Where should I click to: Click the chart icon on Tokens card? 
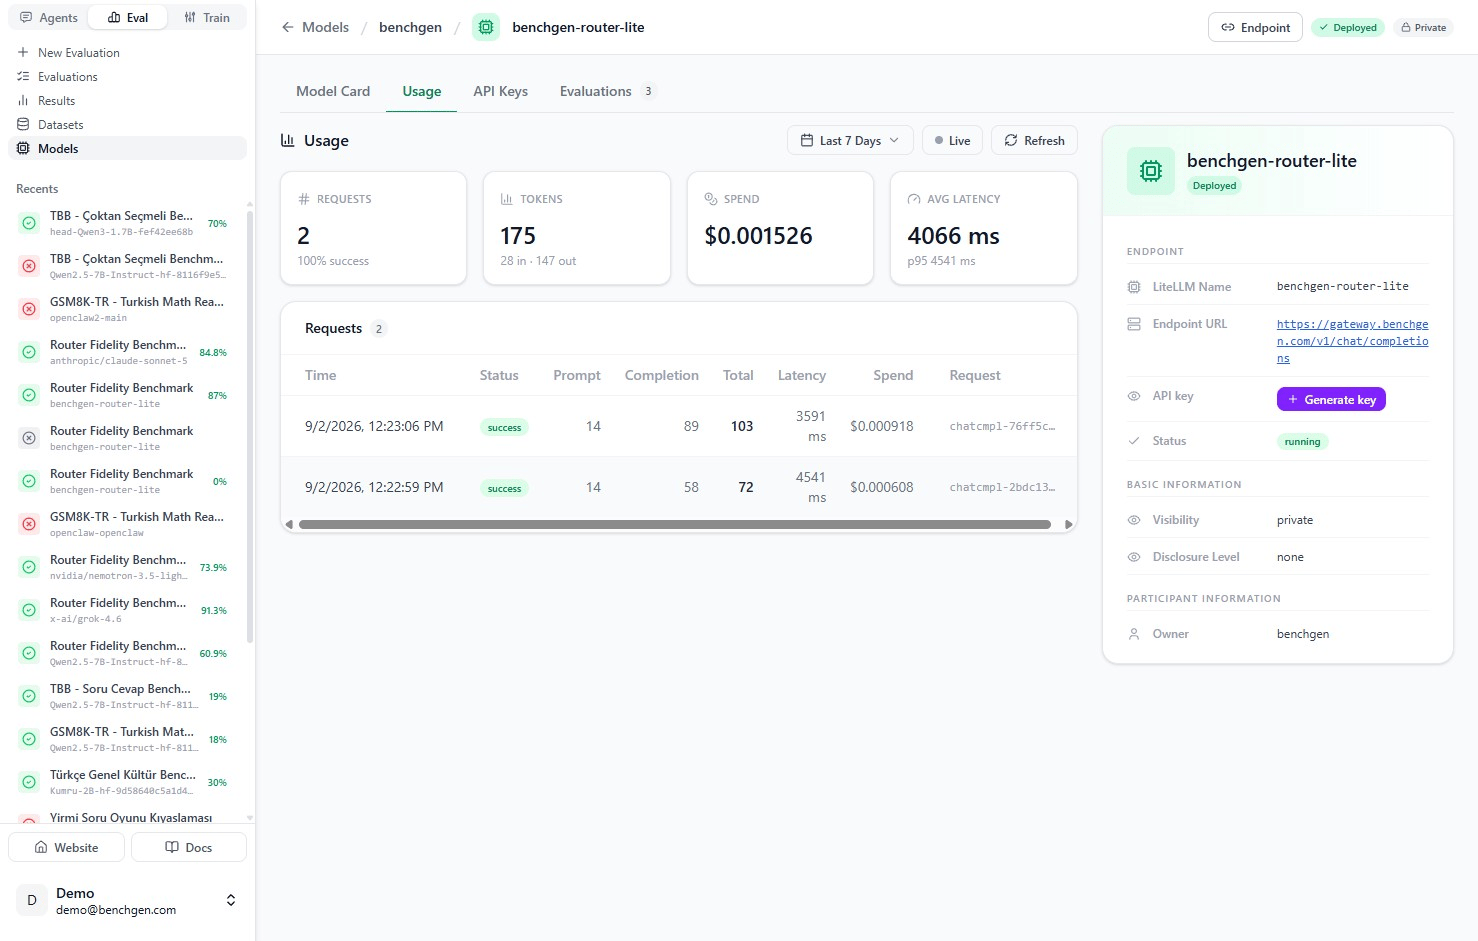tap(507, 199)
